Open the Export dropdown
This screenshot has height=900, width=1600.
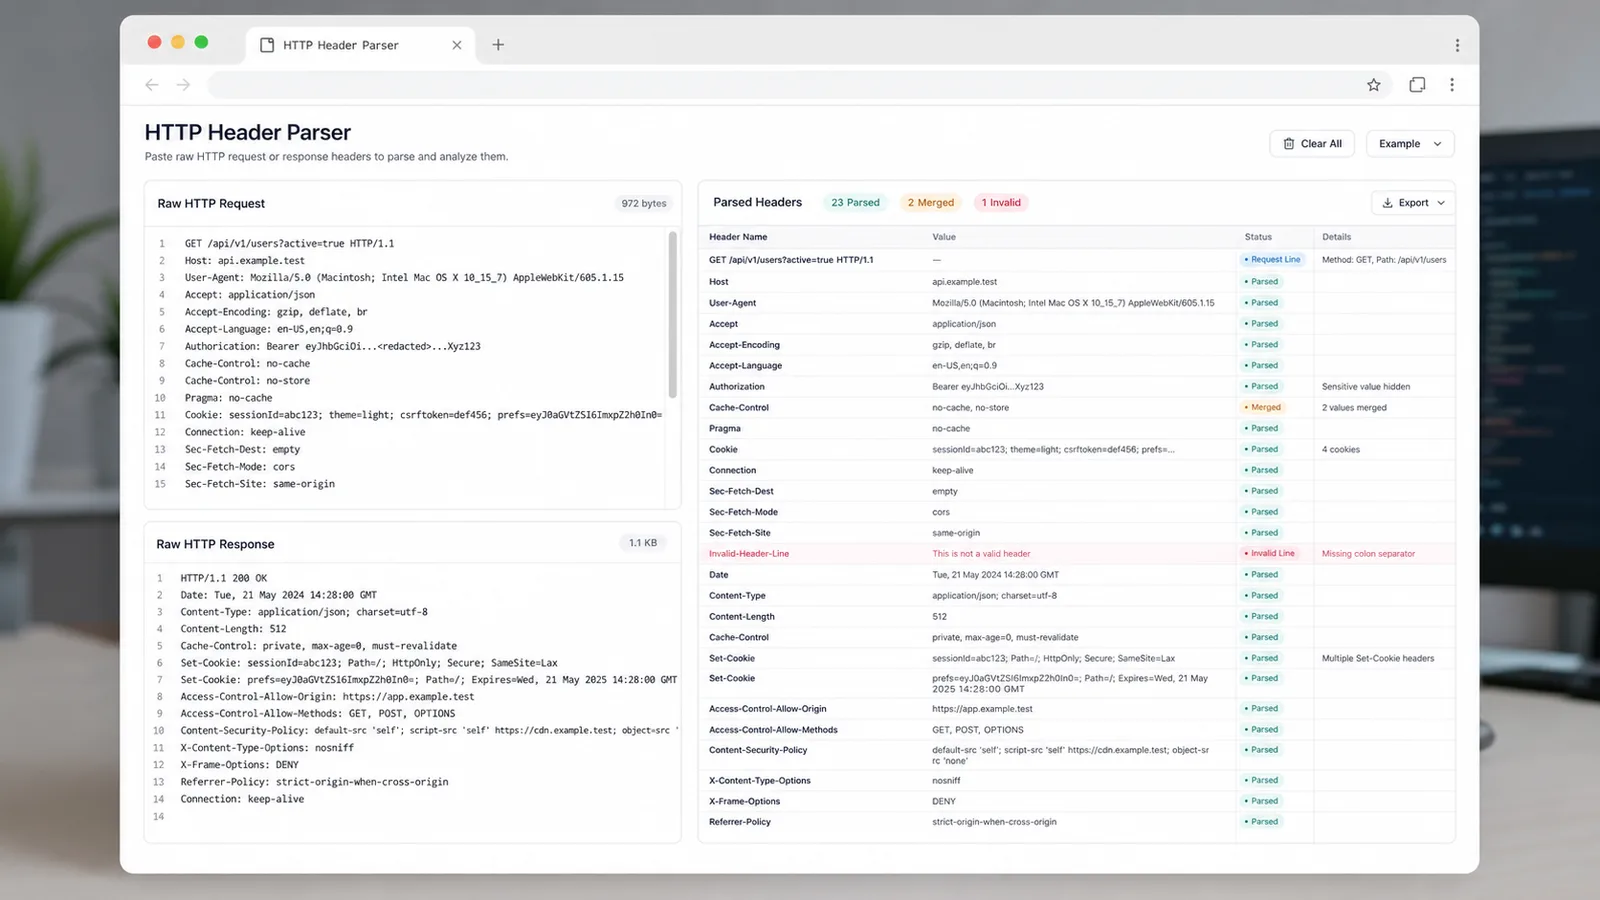(x=1413, y=203)
